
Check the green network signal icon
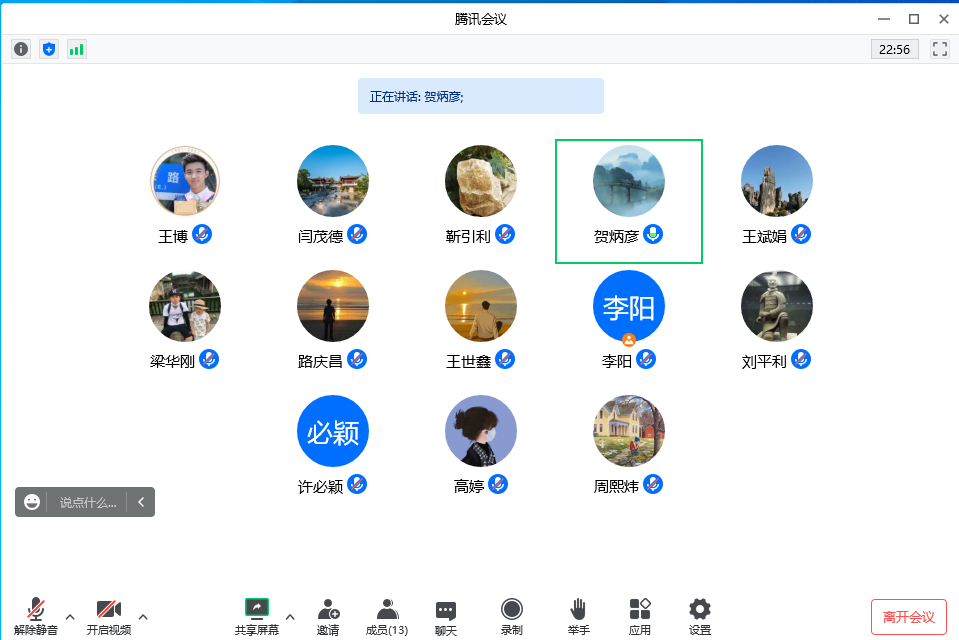[x=77, y=49]
